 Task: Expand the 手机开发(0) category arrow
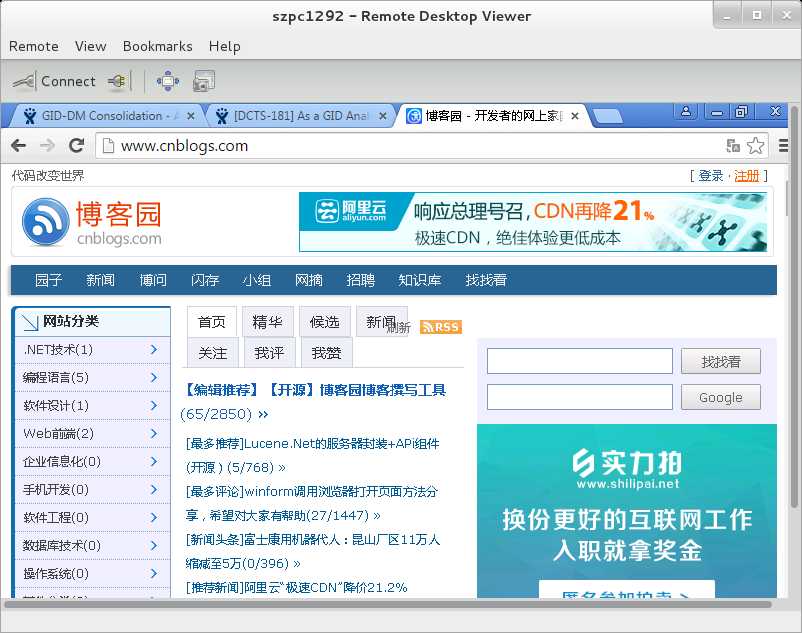point(154,490)
